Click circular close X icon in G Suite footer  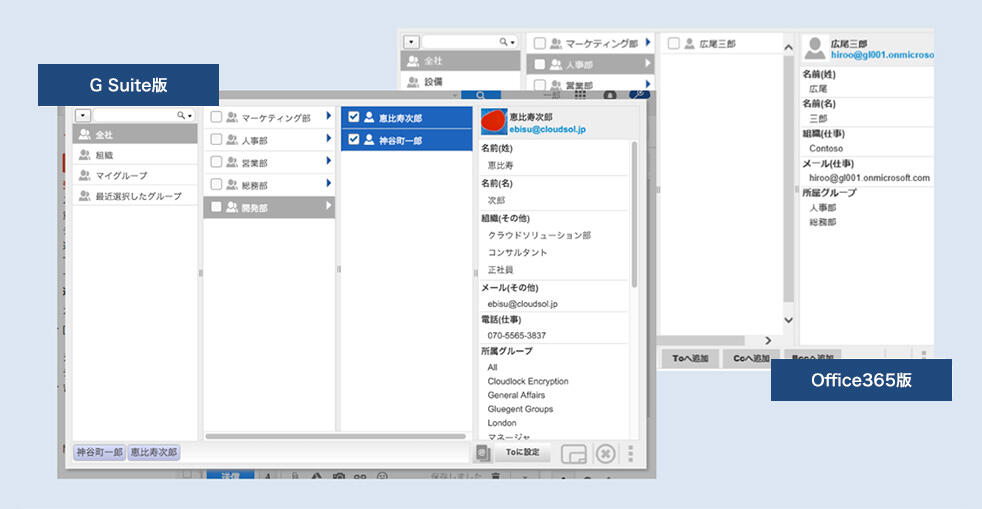click(x=606, y=453)
